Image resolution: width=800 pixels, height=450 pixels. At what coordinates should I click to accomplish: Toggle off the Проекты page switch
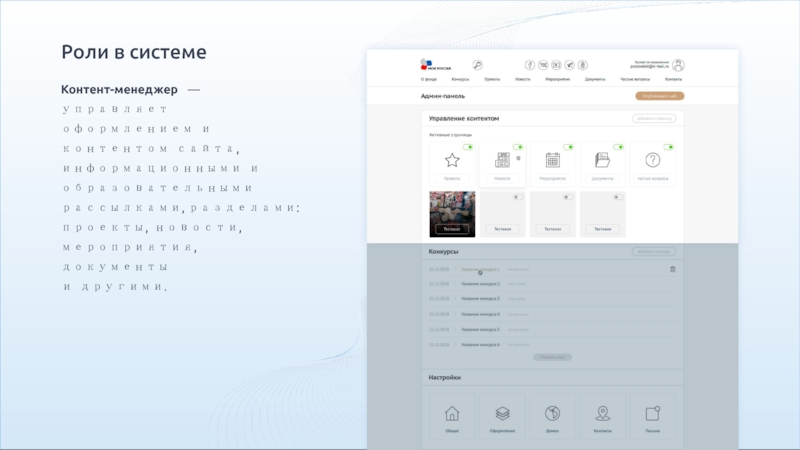pyautogui.click(x=468, y=147)
